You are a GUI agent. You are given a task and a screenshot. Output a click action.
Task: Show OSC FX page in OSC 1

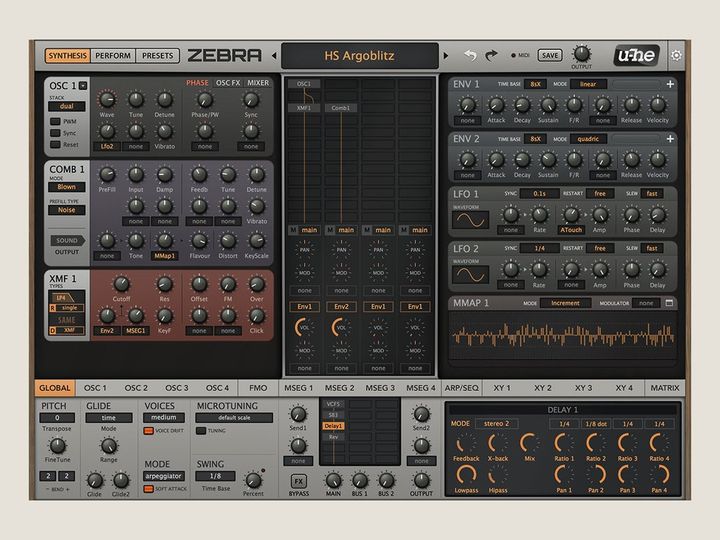click(x=228, y=83)
